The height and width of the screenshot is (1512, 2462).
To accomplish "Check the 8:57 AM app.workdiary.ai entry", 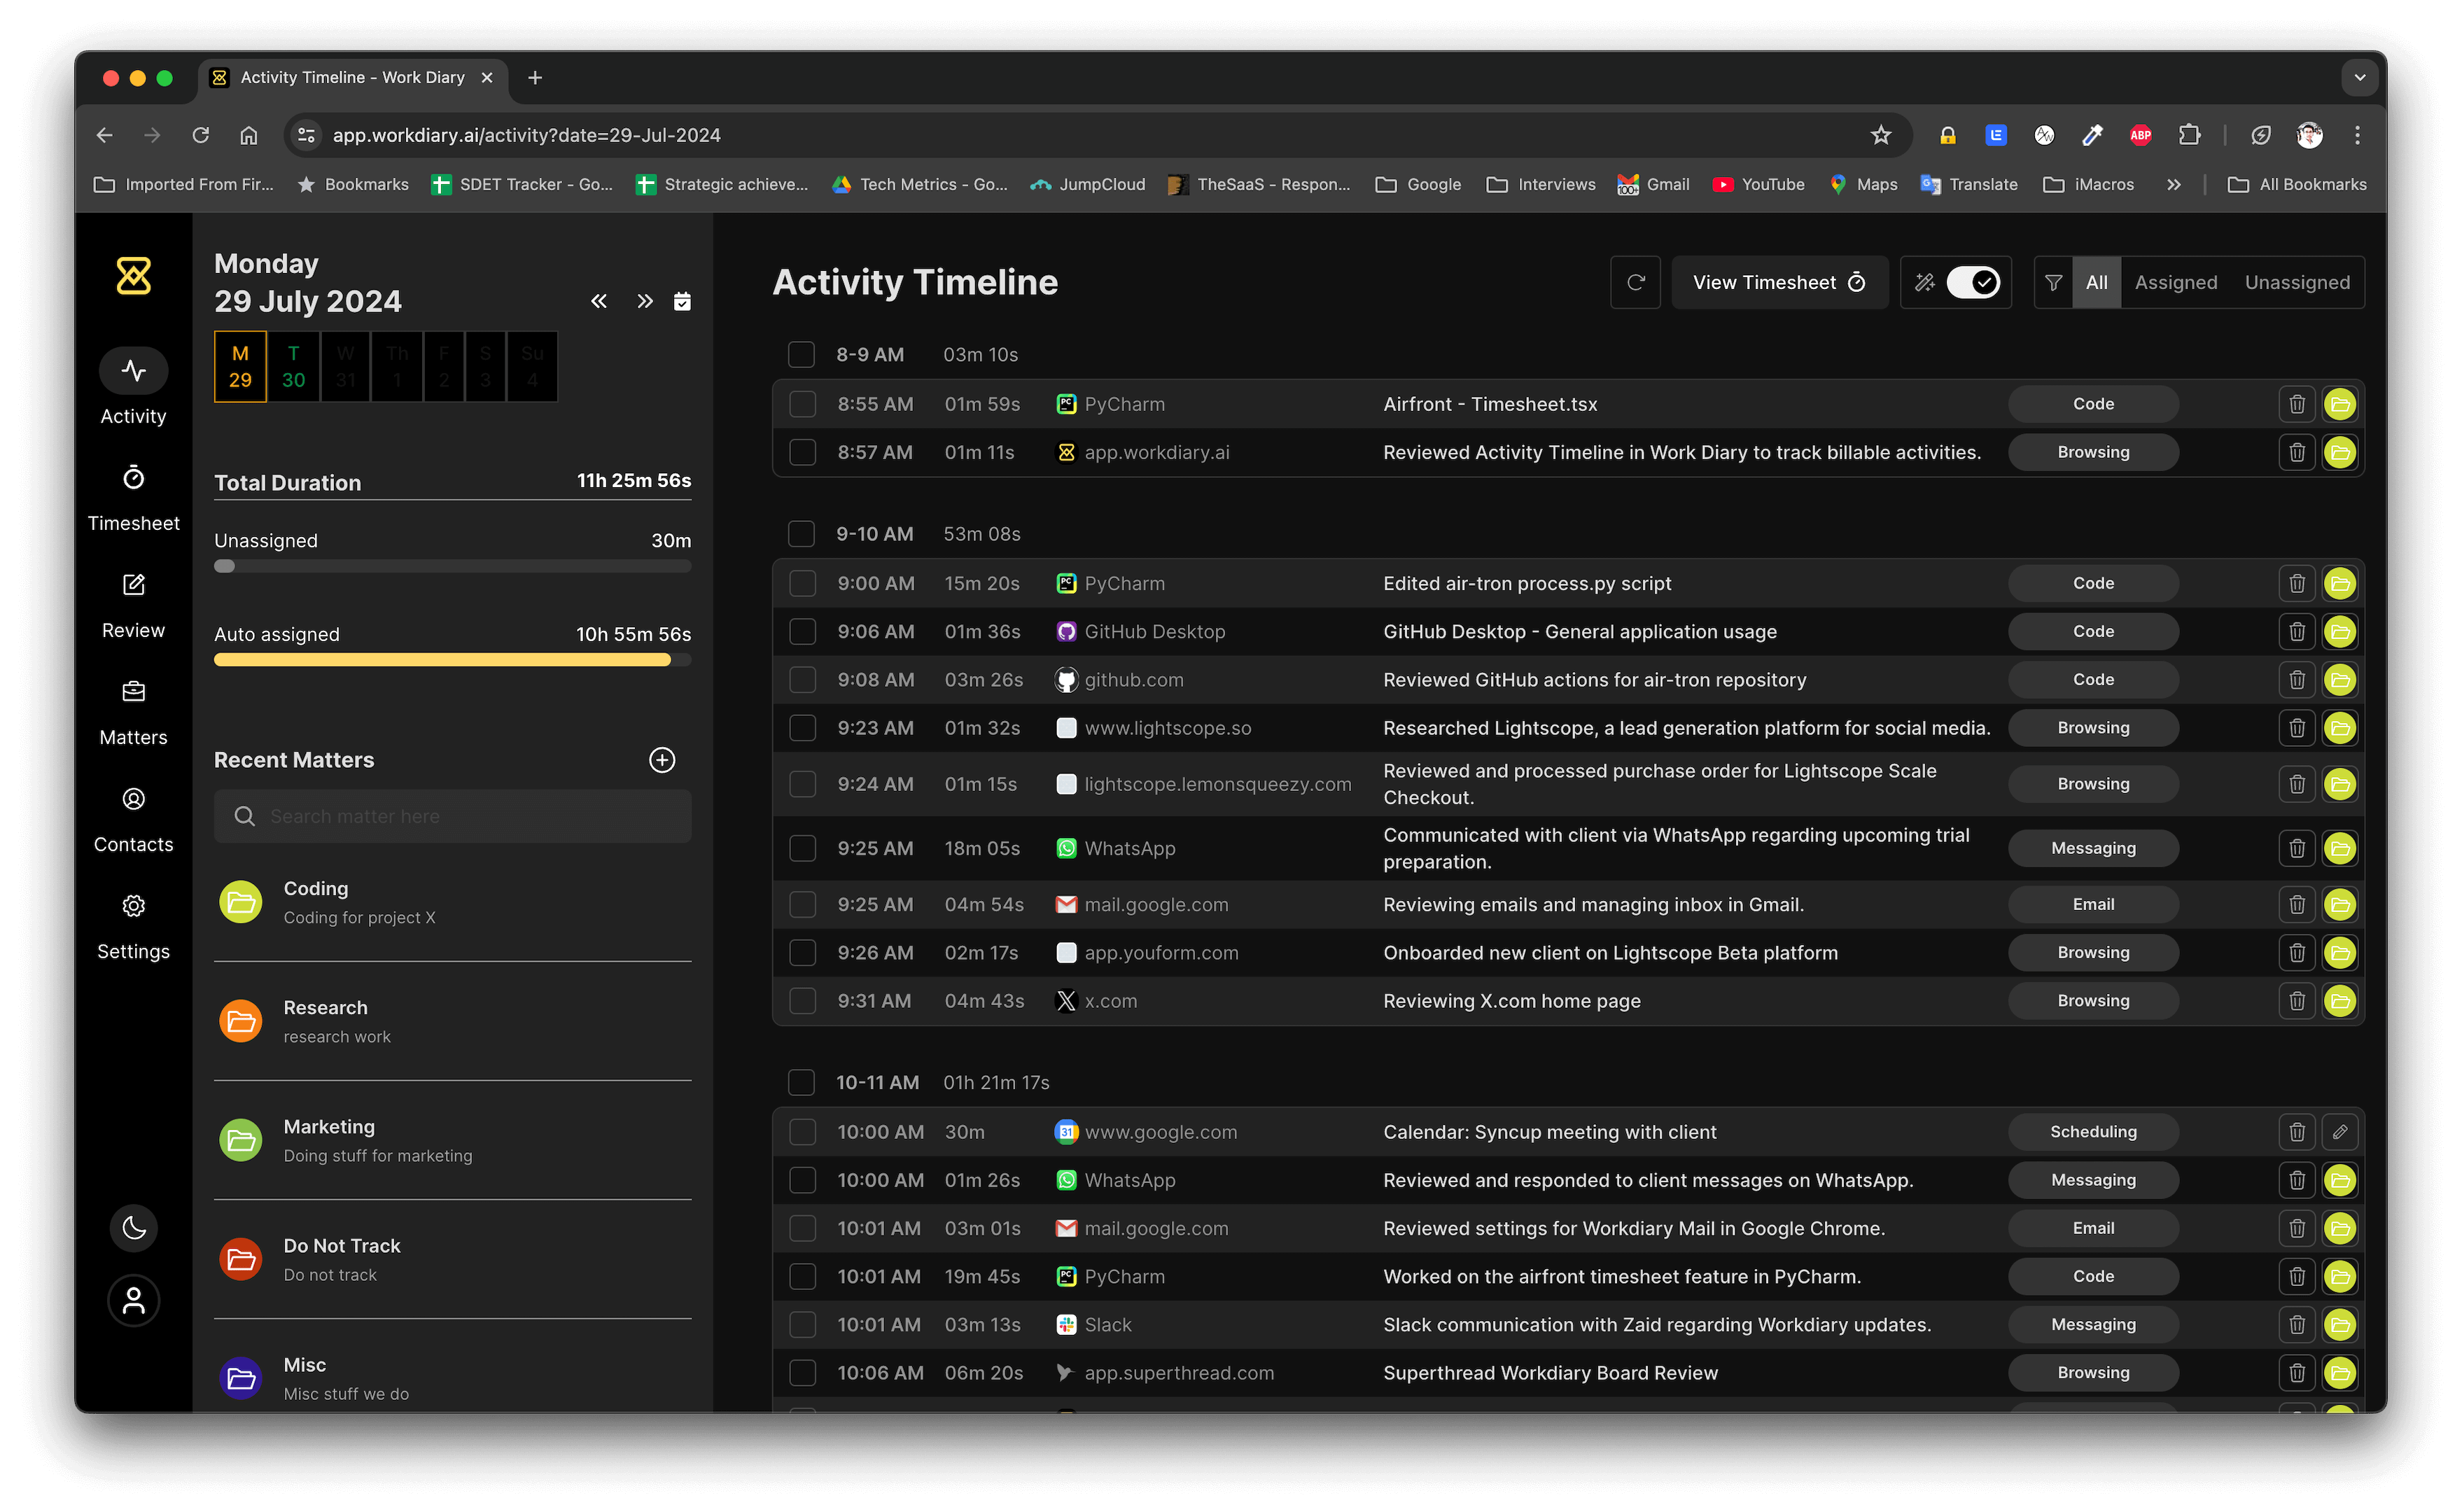I will [x=802, y=453].
